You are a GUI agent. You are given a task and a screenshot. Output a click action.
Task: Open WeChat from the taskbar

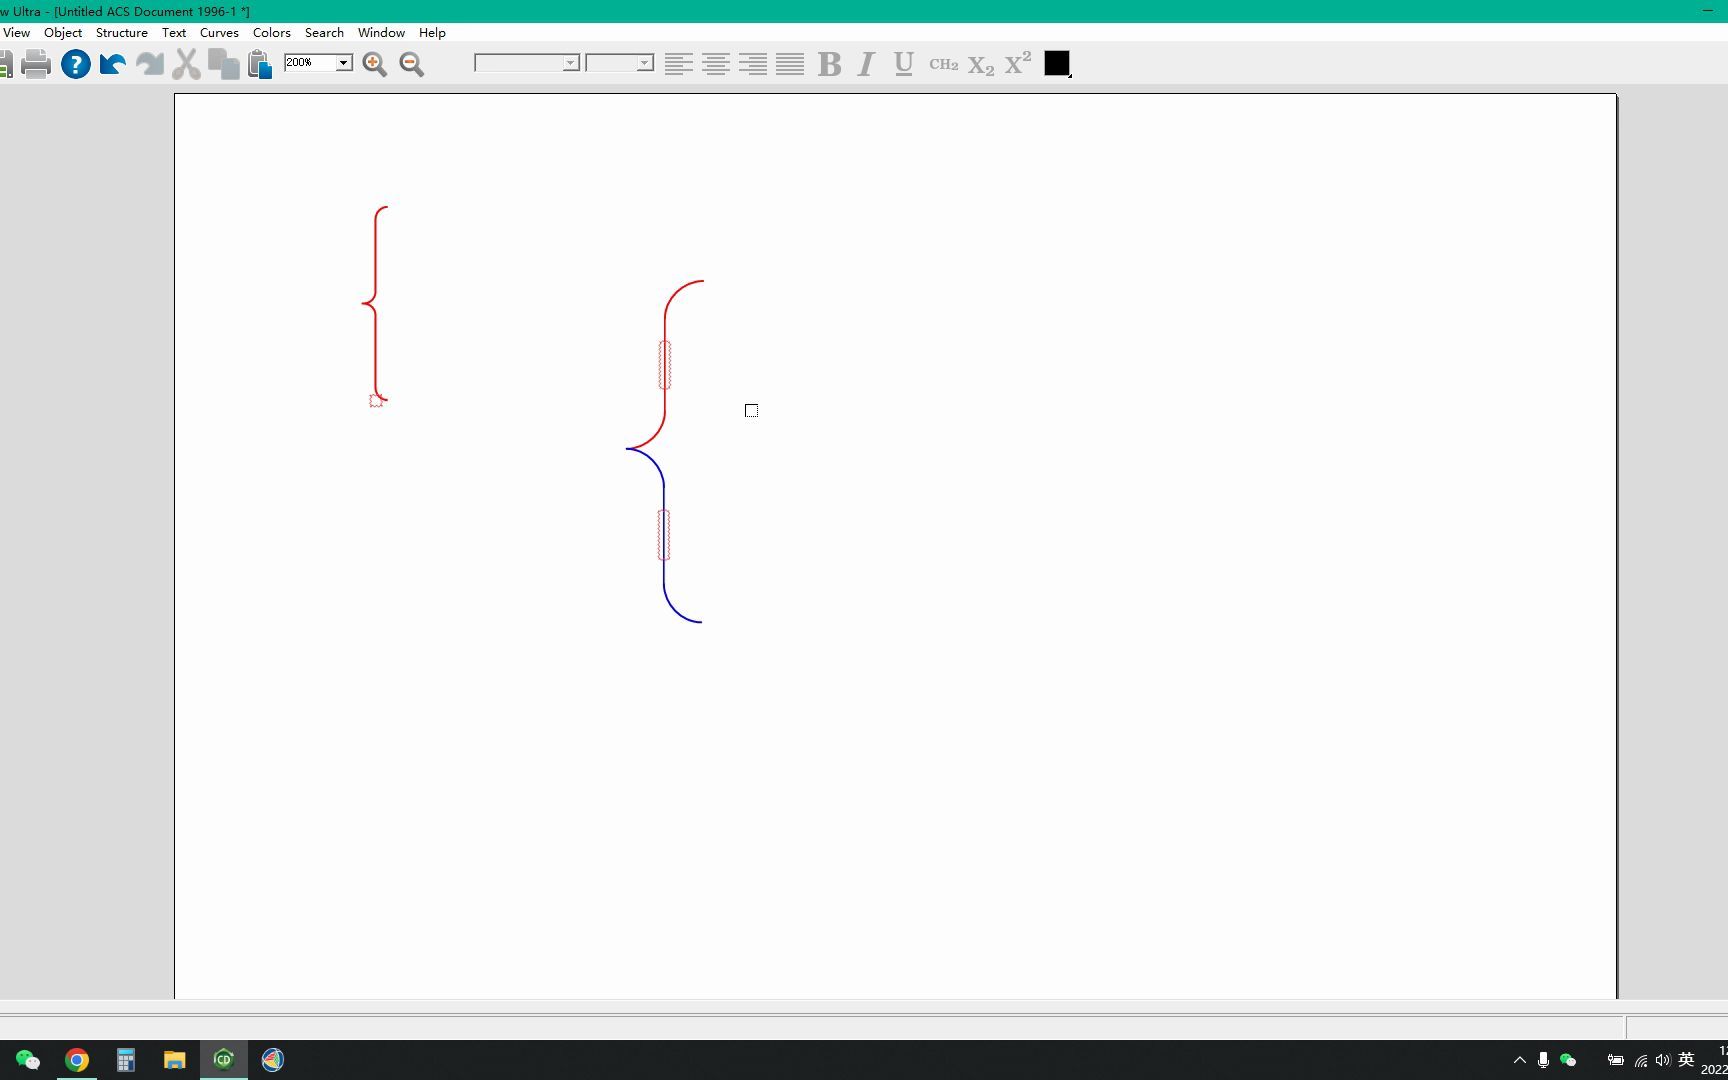coord(28,1059)
